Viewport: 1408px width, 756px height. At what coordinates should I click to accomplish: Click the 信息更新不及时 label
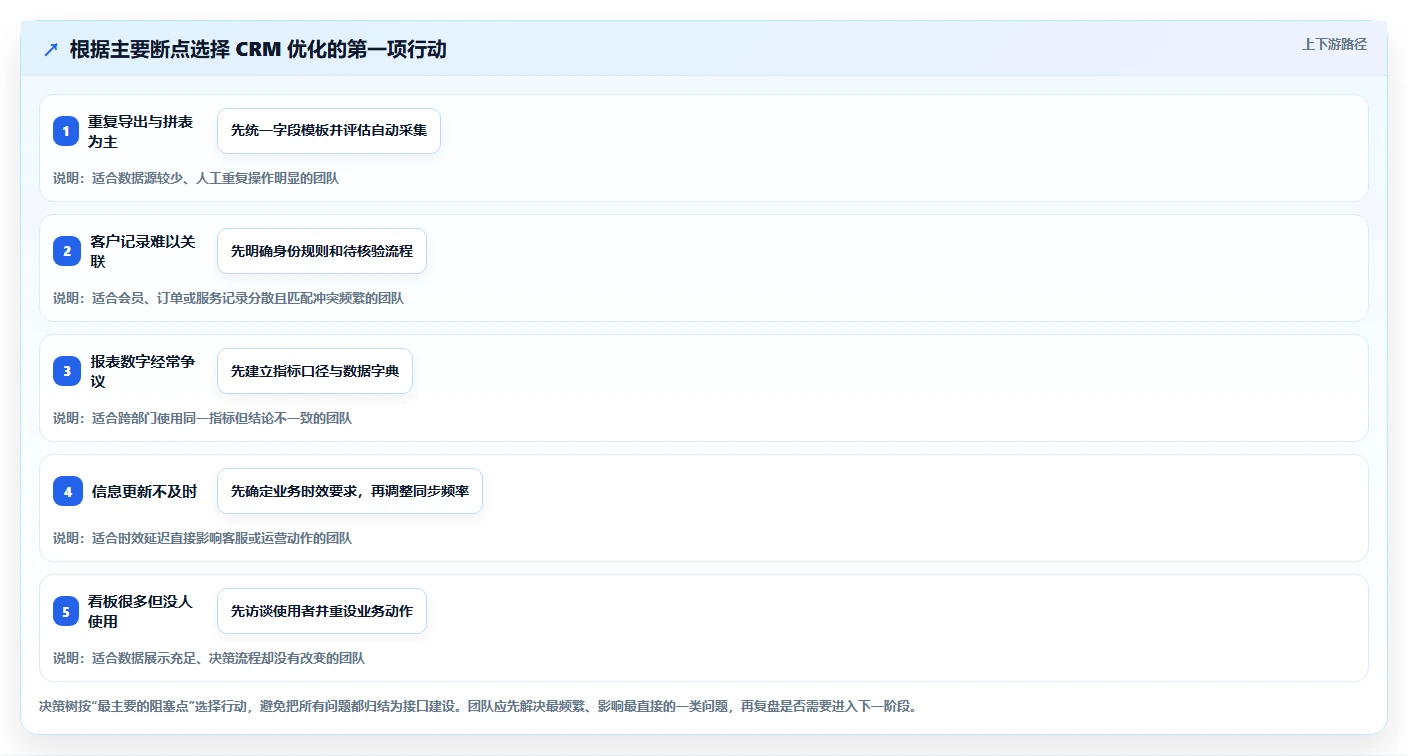tap(144, 491)
